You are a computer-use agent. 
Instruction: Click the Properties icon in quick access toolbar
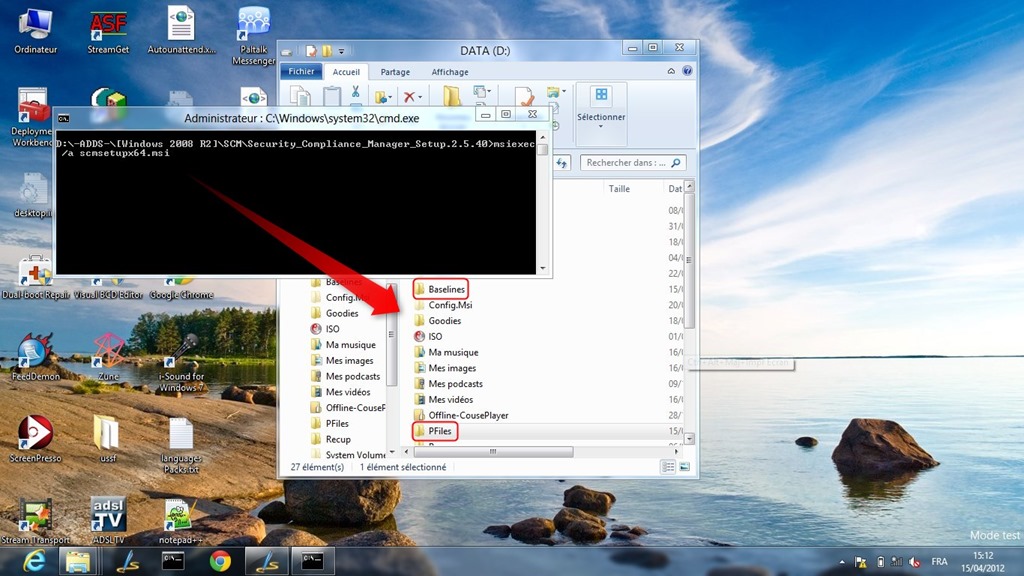coord(312,50)
